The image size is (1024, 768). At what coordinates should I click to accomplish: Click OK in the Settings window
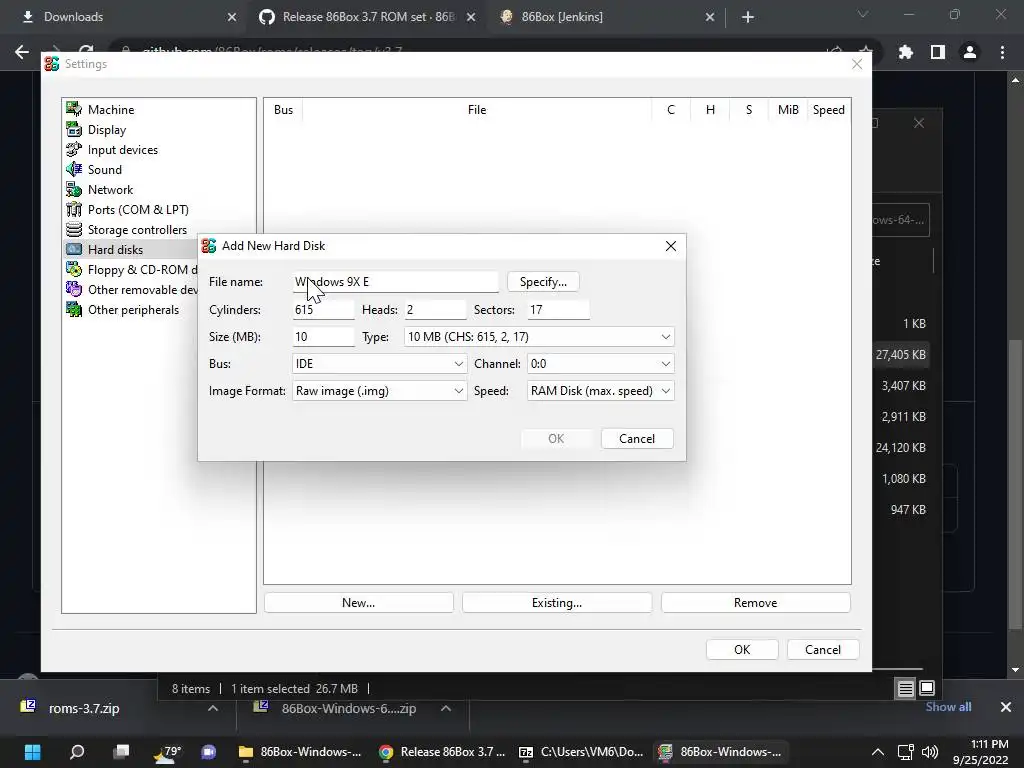(x=742, y=650)
